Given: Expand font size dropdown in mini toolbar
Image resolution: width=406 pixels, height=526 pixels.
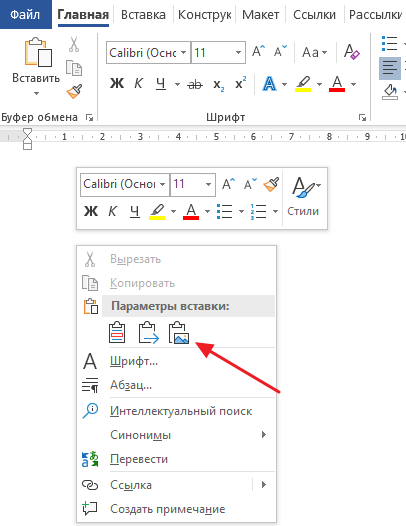Looking at the screenshot, I should 208,184.
